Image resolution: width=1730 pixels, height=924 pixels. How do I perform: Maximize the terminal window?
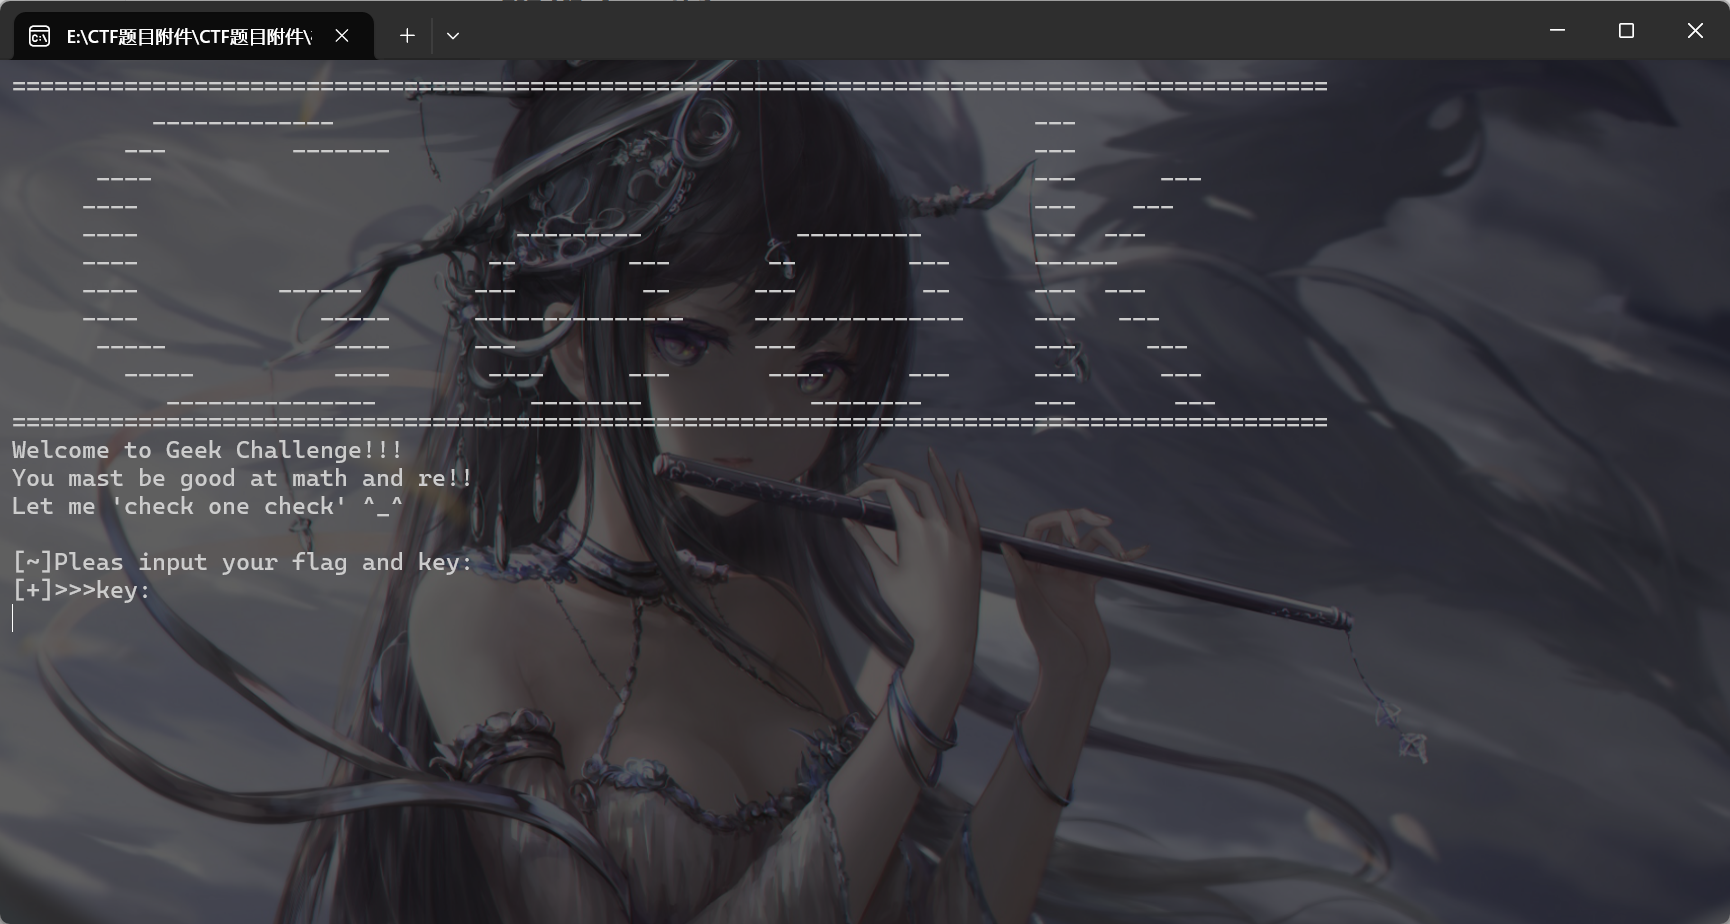pyautogui.click(x=1626, y=31)
